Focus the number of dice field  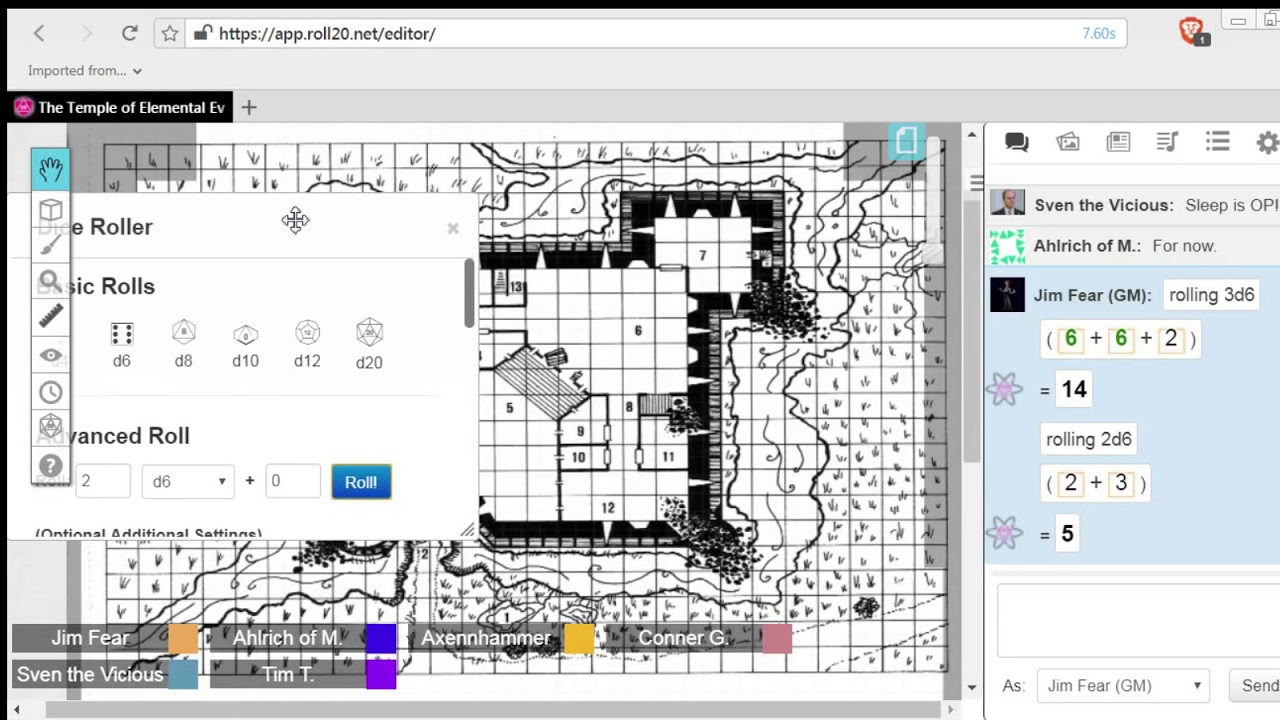click(101, 481)
